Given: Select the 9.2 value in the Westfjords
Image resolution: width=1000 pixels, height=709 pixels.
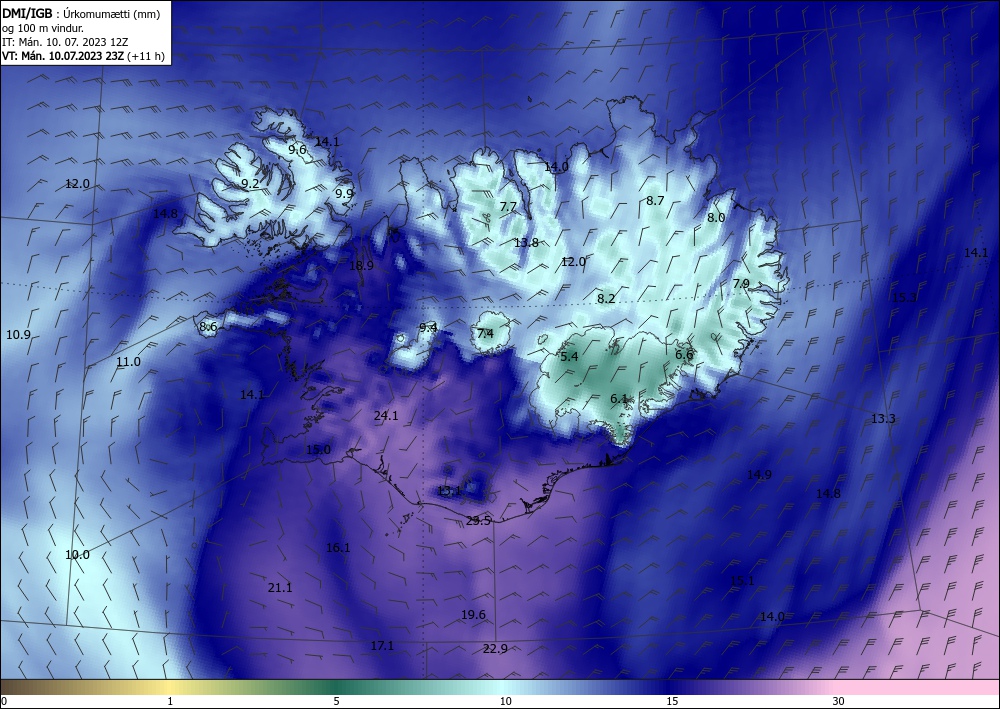Looking at the screenshot, I should (x=250, y=184).
